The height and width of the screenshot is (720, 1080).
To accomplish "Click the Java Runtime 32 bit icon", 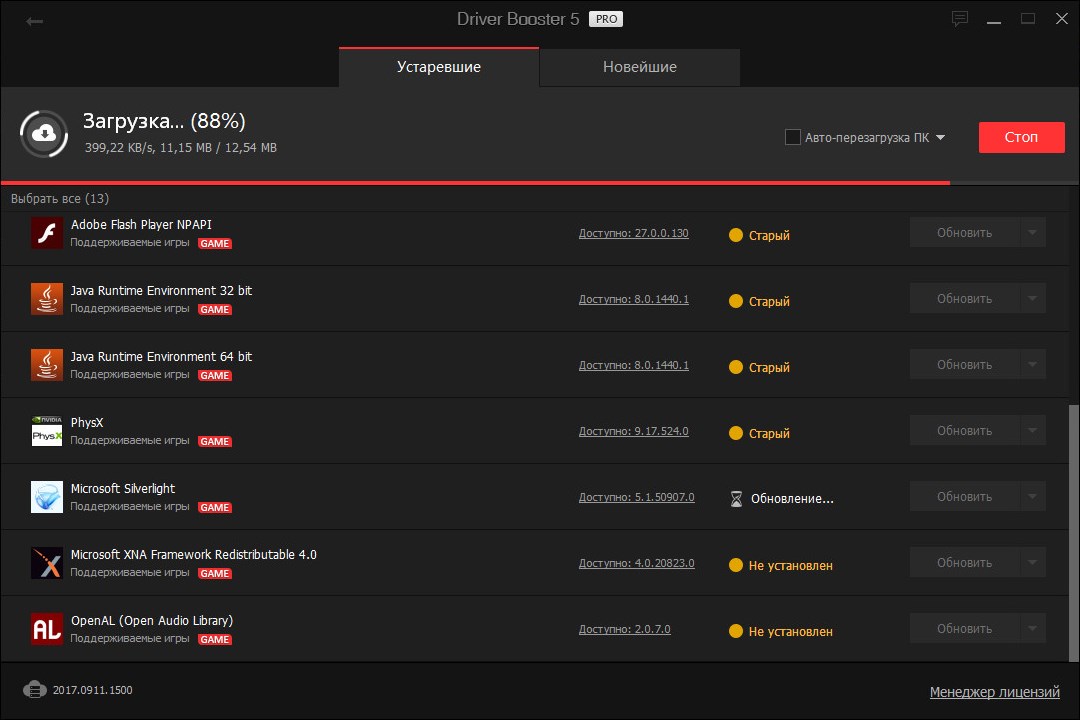I will [46, 299].
